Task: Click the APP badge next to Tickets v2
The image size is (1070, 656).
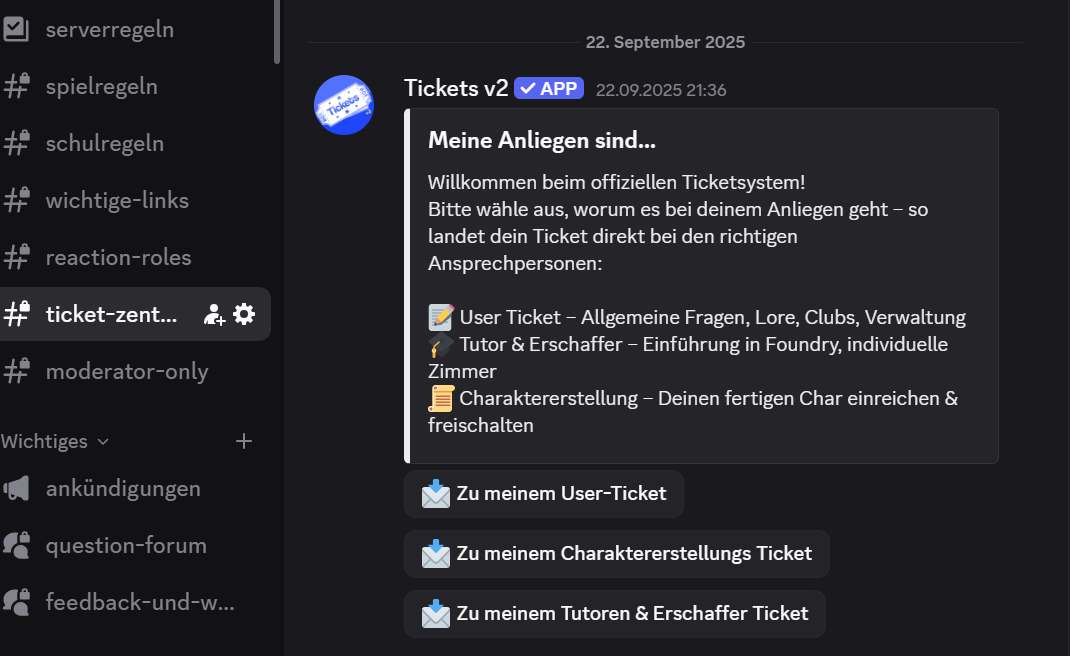Action: pos(549,88)
